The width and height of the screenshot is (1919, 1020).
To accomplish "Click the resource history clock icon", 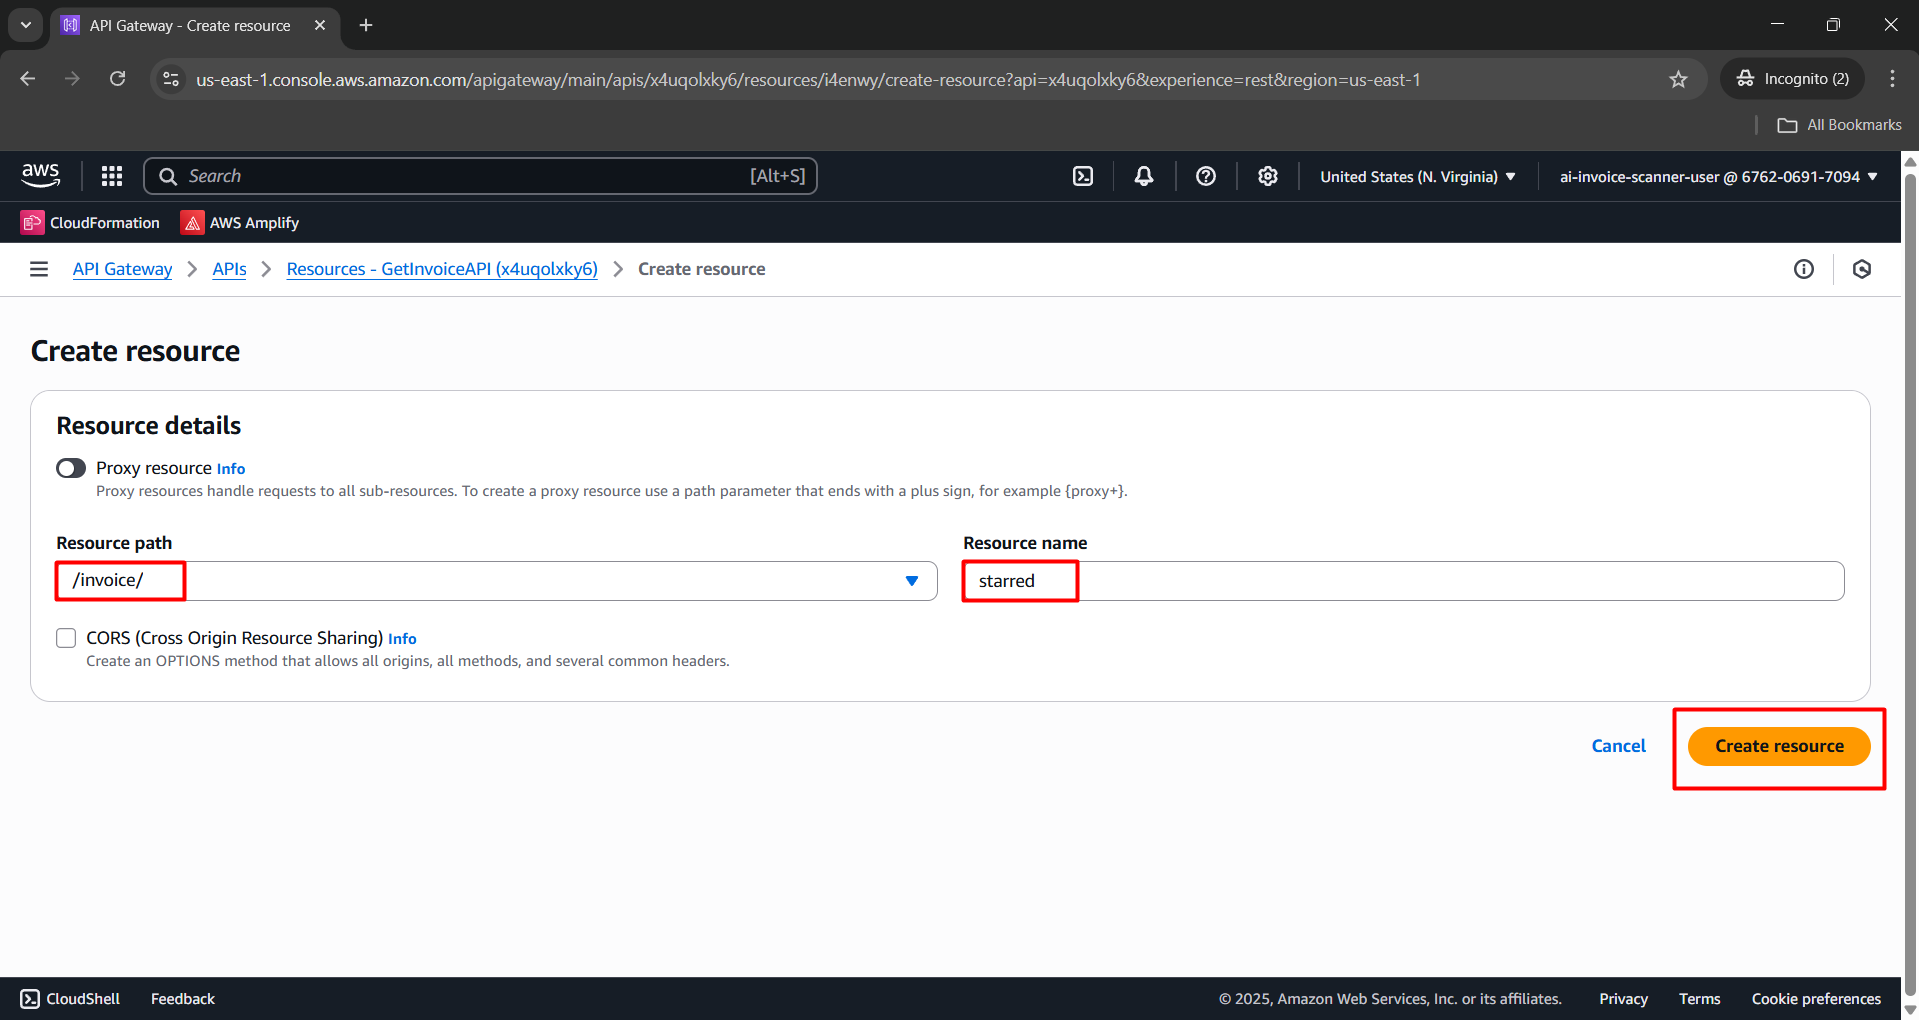I will coord(1861,269).
